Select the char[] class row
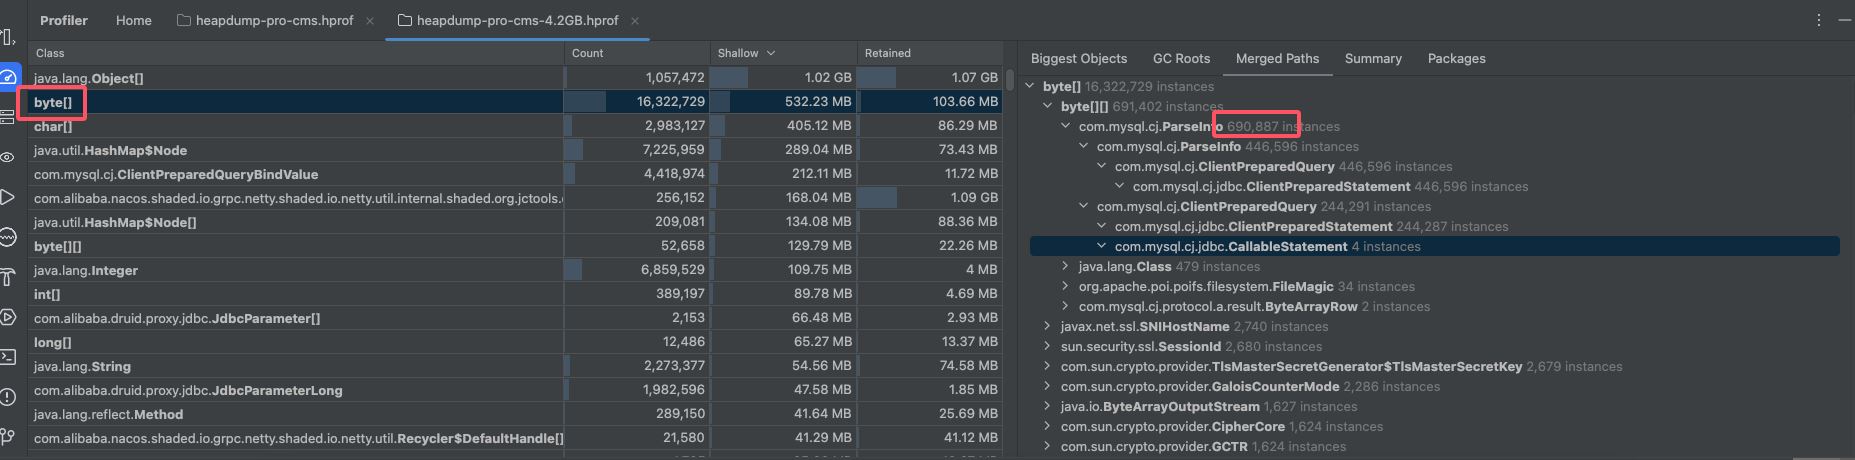1855x460 pixels. pos(515,126)
